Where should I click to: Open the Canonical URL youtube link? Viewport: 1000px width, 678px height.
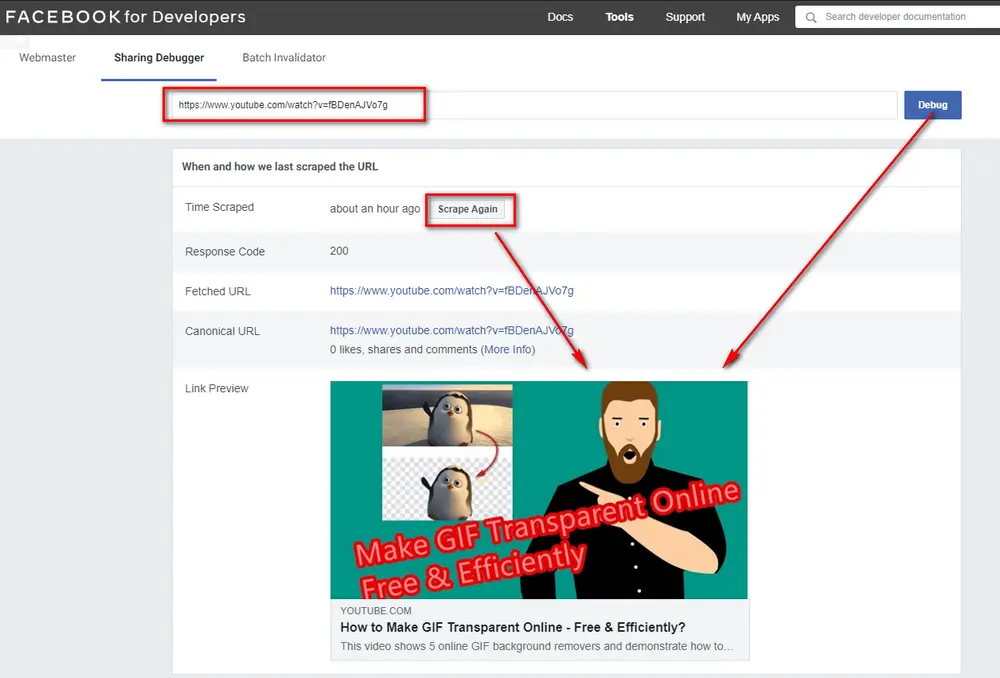coord(452,330)
